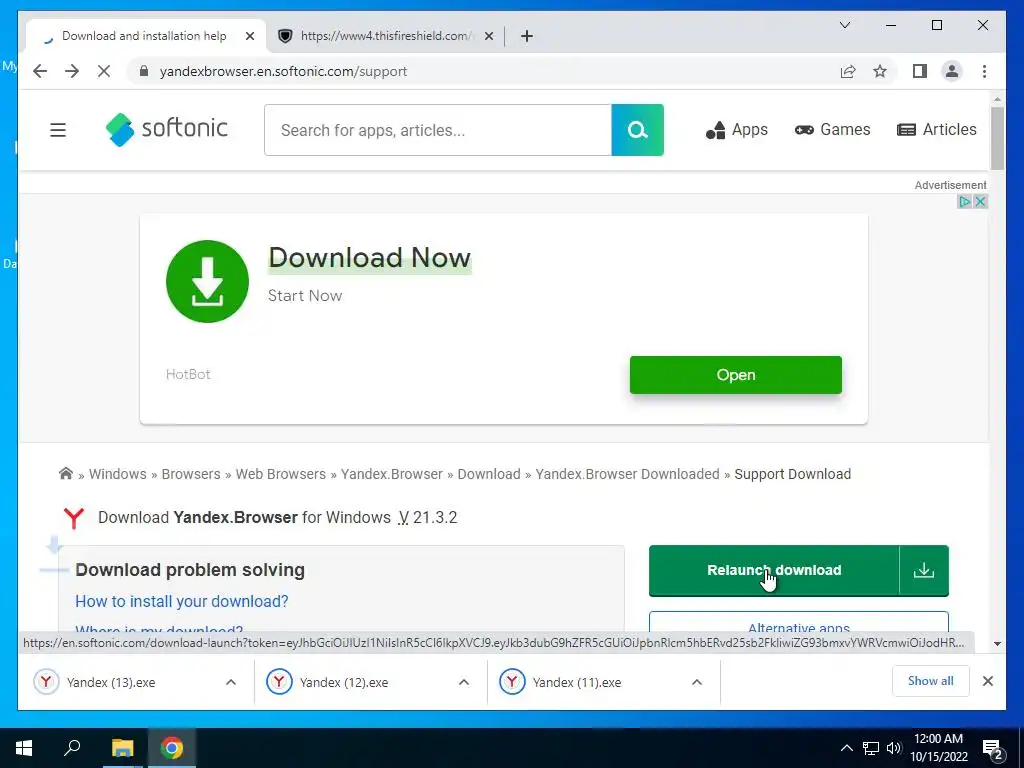
Task: Go to home via breadcrumb house icon
Action: coord(66,473)
